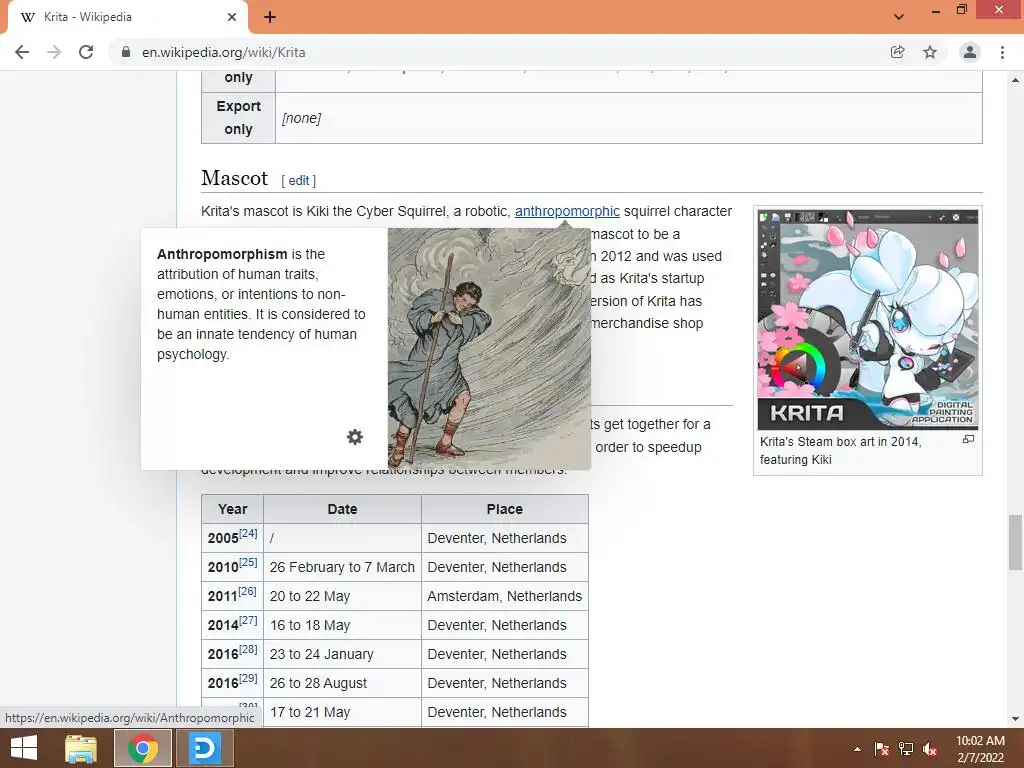Select the Amsterdam, Netherlands cell
The image size is (1024, 768).
[x=505, y=596]
